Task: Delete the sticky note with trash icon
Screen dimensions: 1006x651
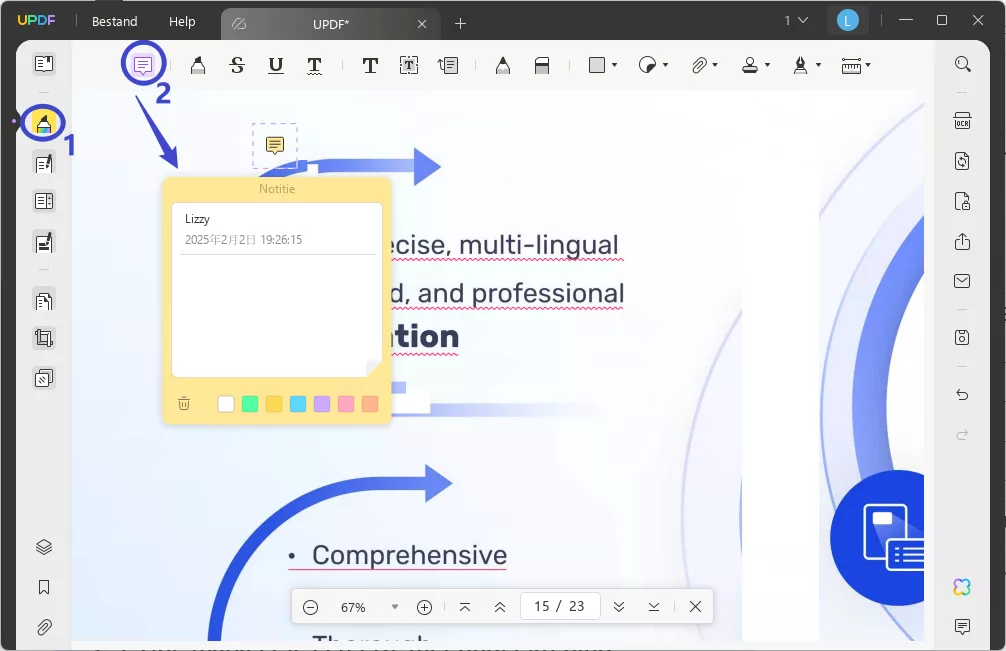Action: (184, 404)
